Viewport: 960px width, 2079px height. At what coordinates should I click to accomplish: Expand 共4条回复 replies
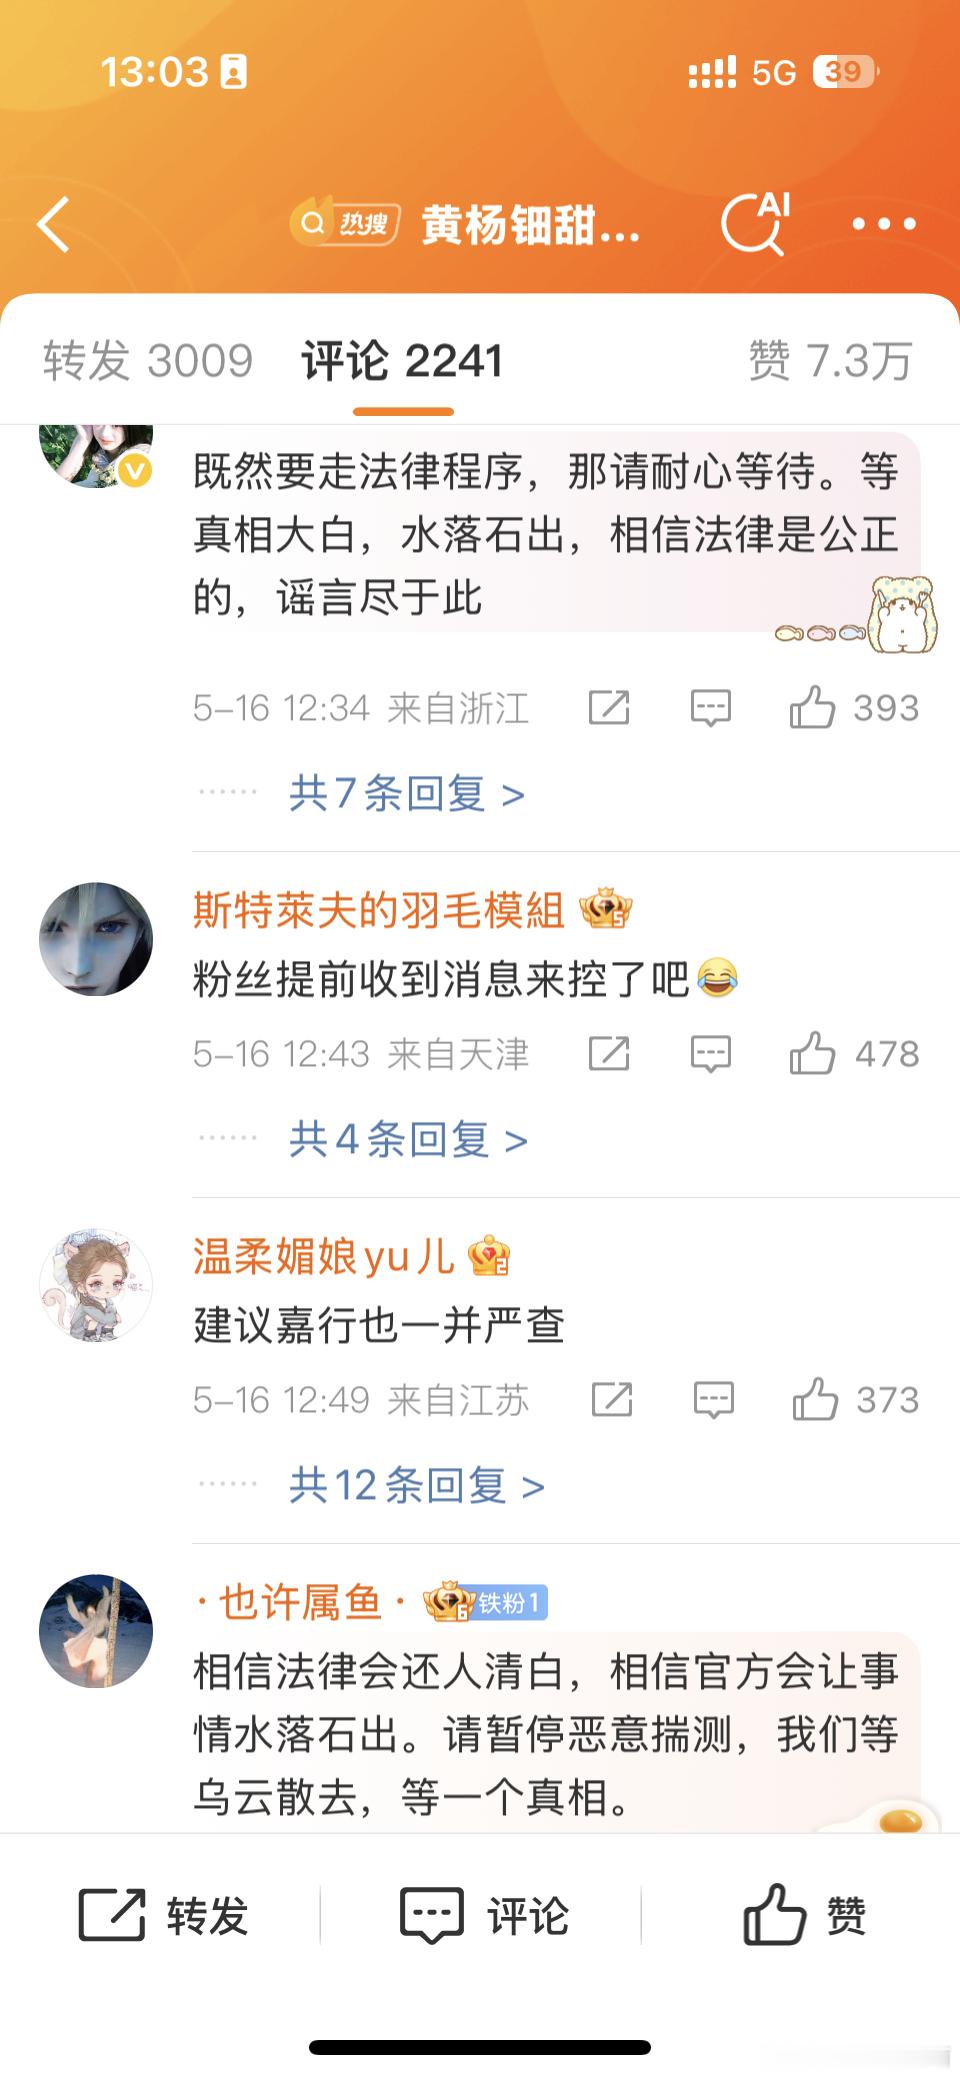click(408, 1139)
